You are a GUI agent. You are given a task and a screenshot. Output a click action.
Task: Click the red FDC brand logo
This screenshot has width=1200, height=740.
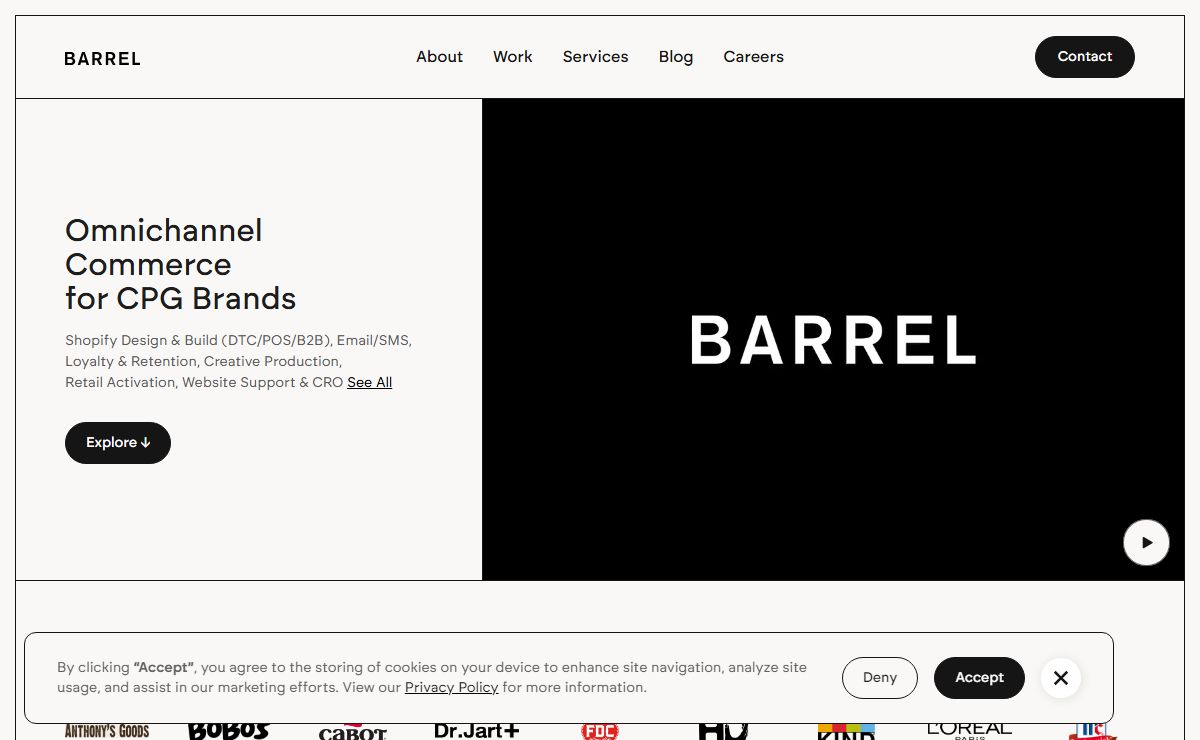(x=599, y=731)
